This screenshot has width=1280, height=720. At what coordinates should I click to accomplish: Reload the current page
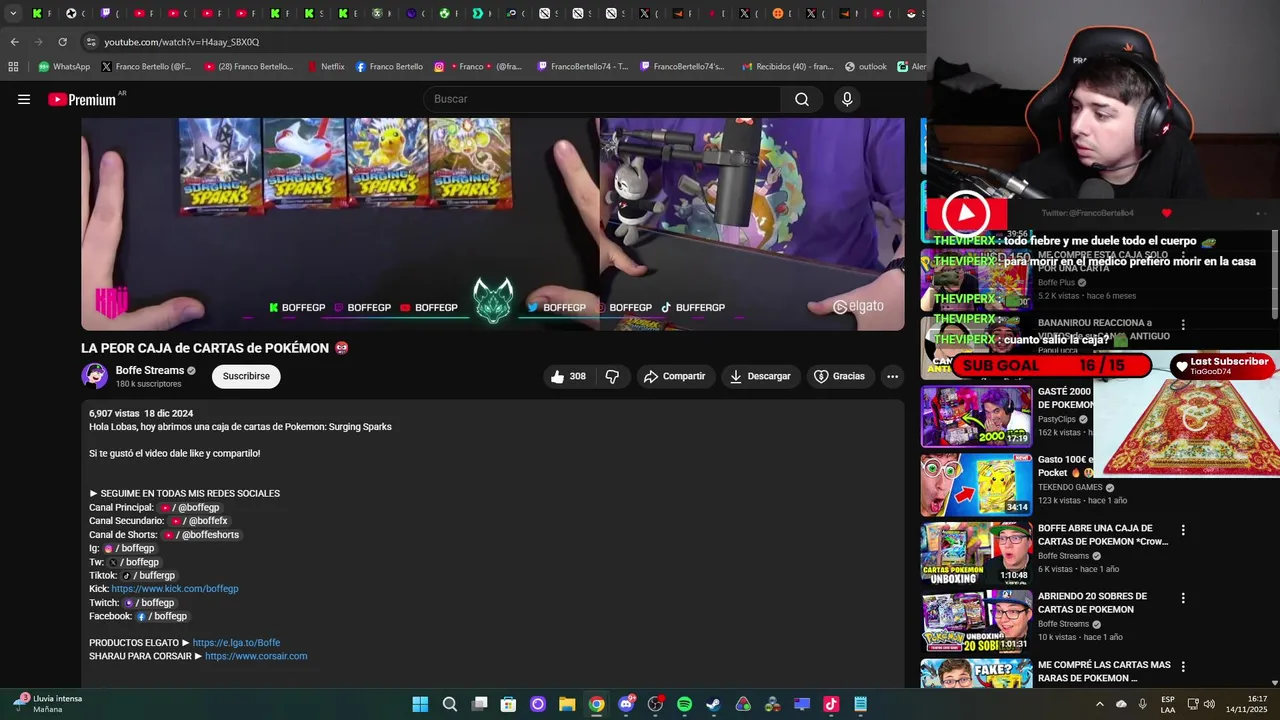pos(62,42)
